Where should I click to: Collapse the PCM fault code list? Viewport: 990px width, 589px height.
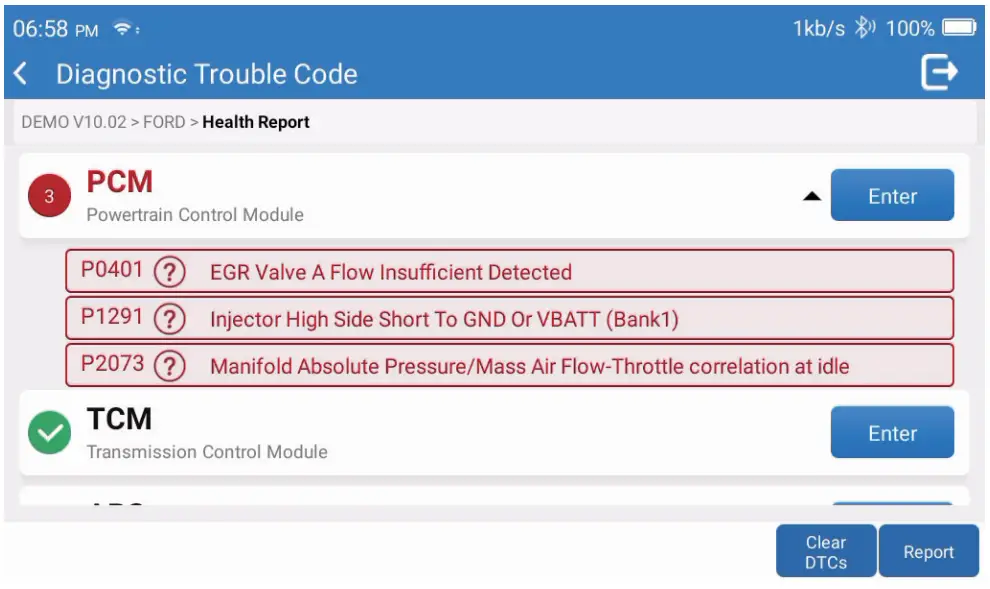point(812,196)
